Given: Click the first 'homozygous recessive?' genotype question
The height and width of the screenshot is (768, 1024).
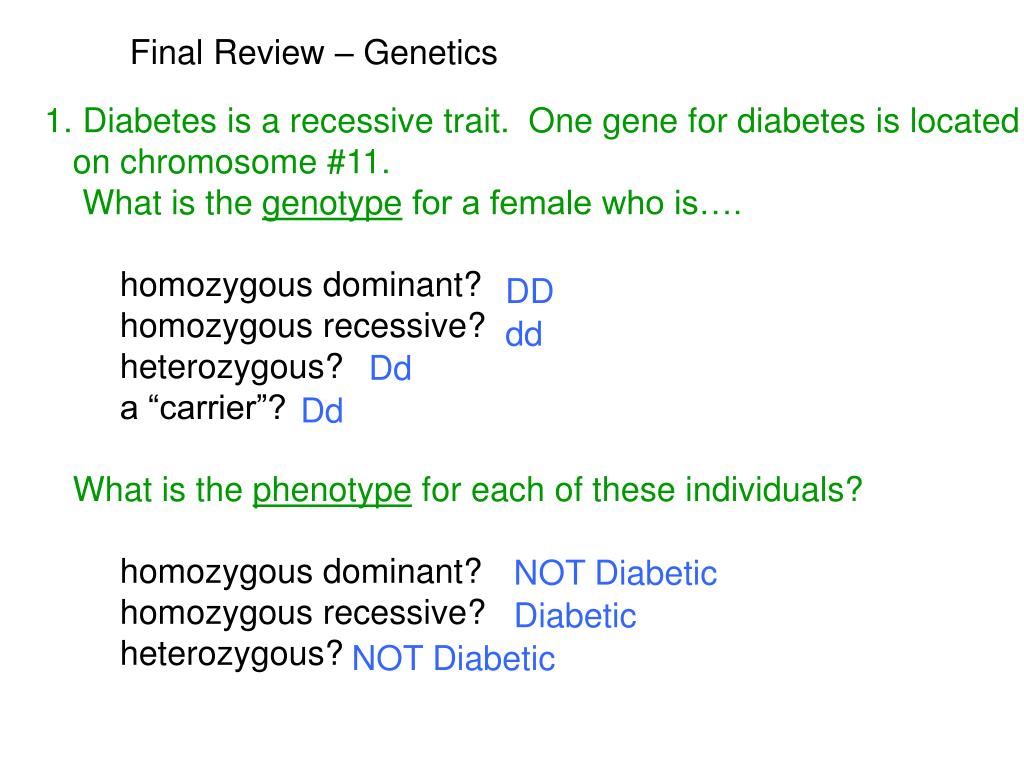Looking at the screenshot, I should pos(302,327).
